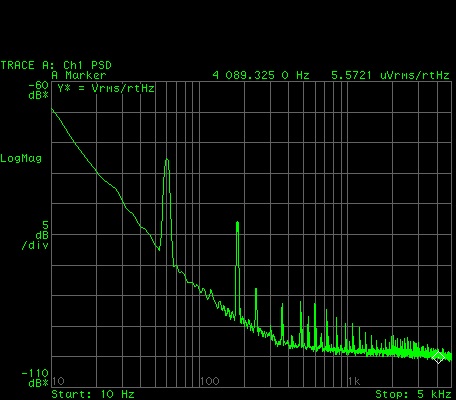Click the '100' x-axis tick label

click(210, 381)
